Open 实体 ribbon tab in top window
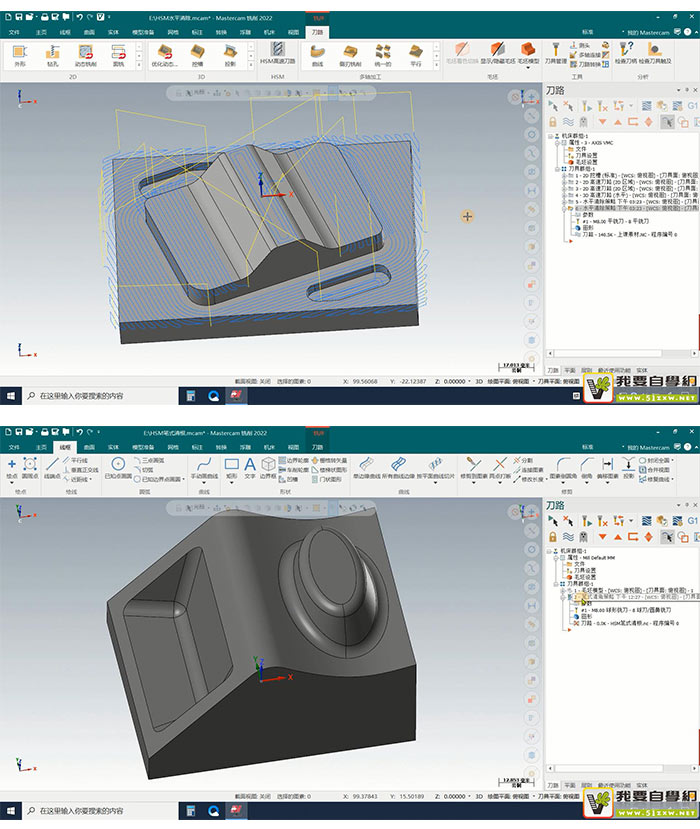 (113, 33)
